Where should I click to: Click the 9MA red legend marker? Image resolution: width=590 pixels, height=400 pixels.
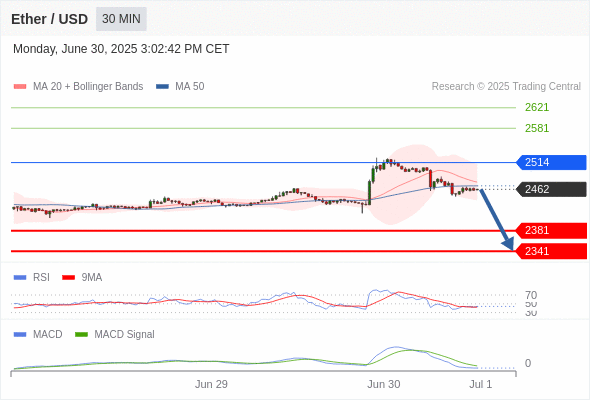coord(68,278)
